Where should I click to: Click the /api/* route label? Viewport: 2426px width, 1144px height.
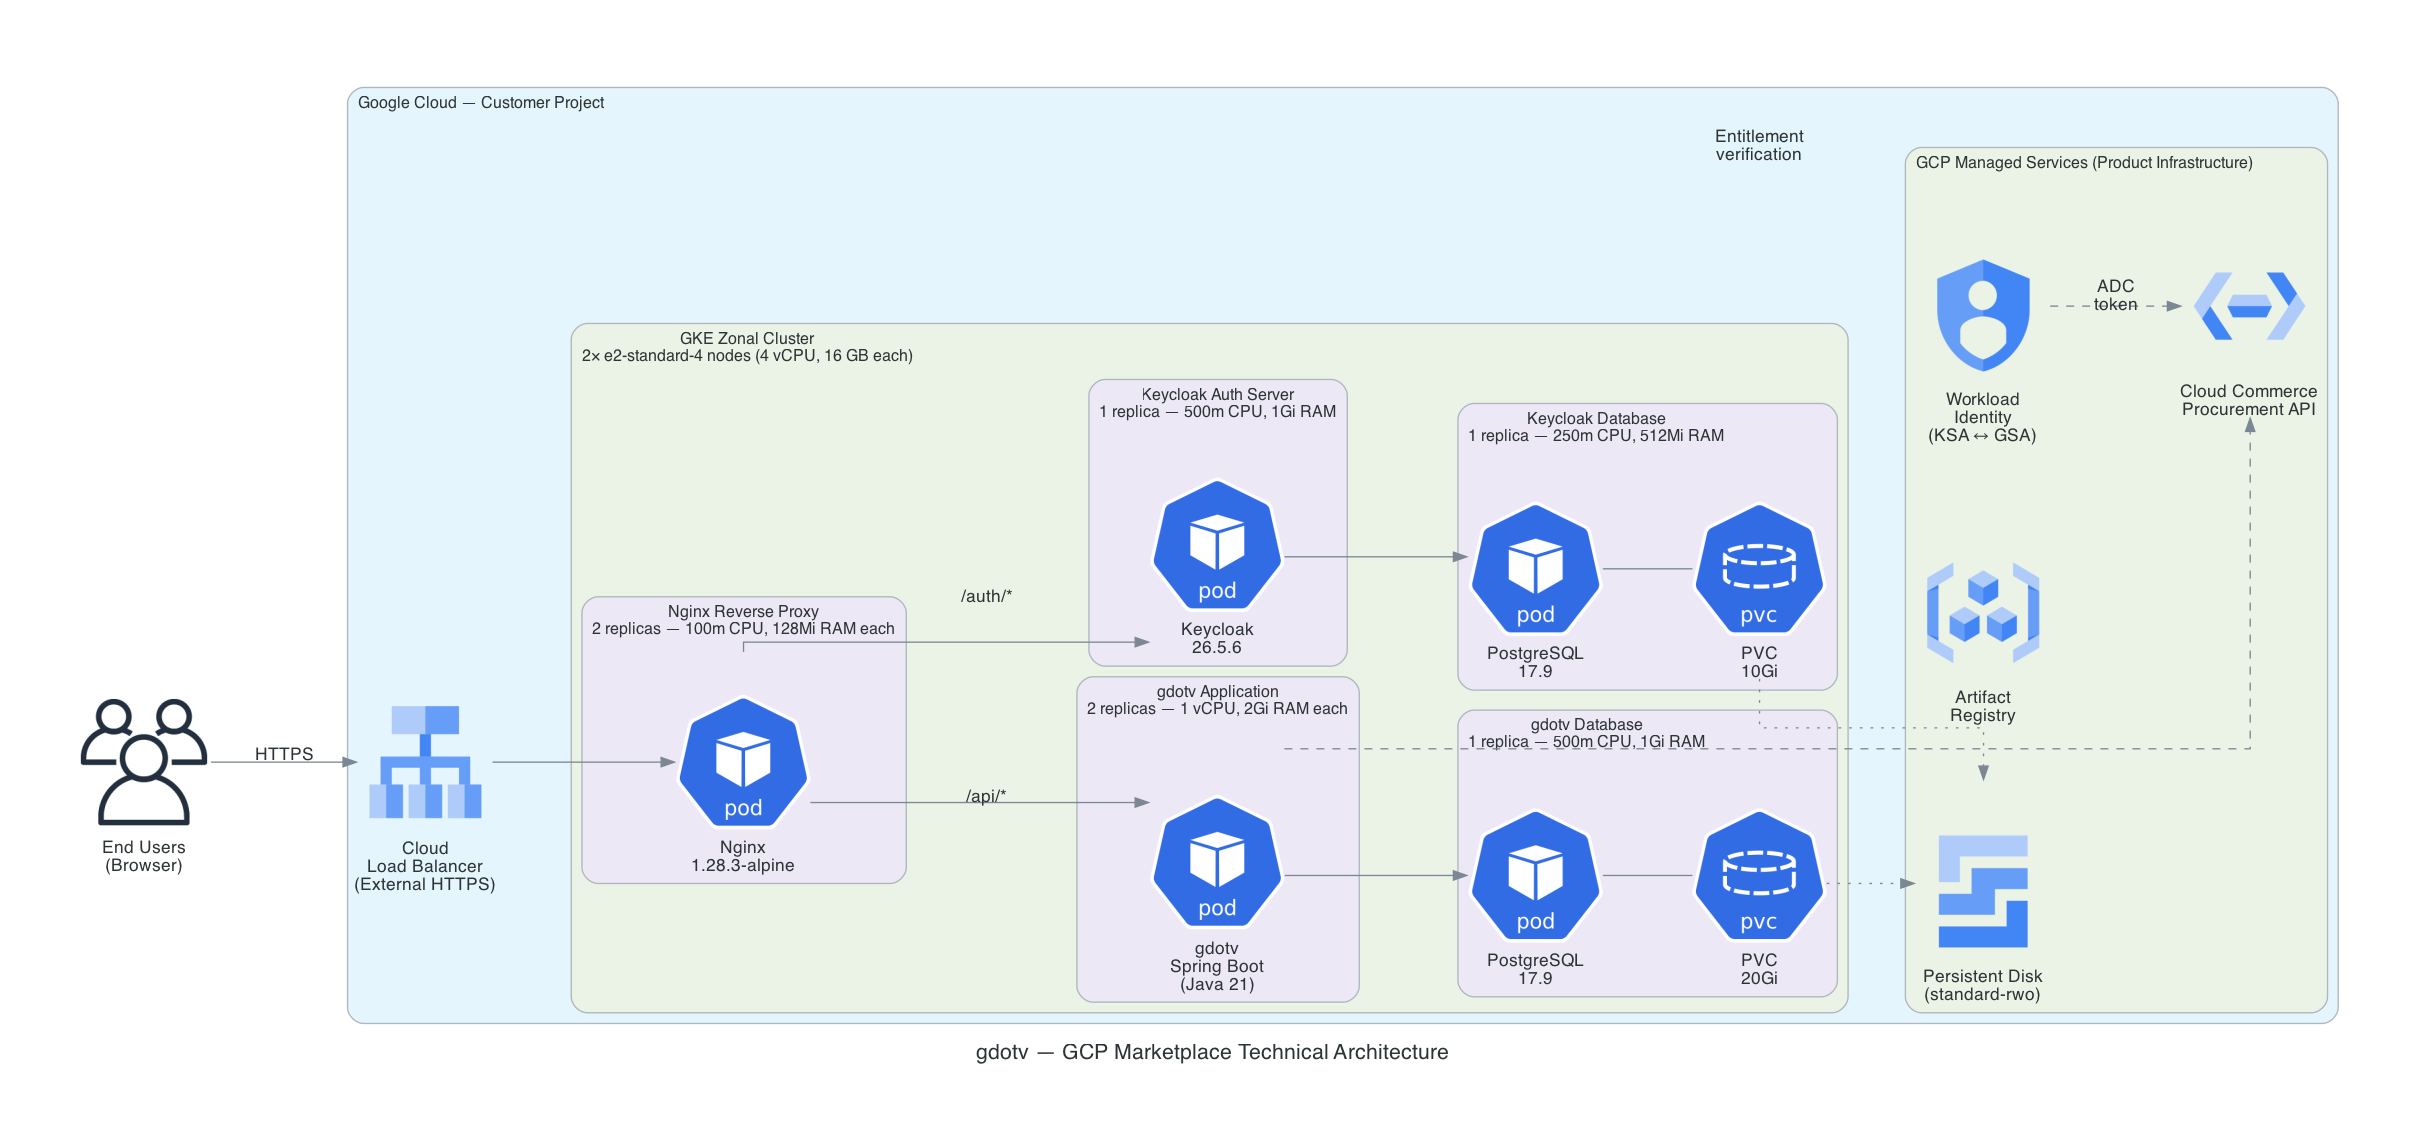coord(986,795)
